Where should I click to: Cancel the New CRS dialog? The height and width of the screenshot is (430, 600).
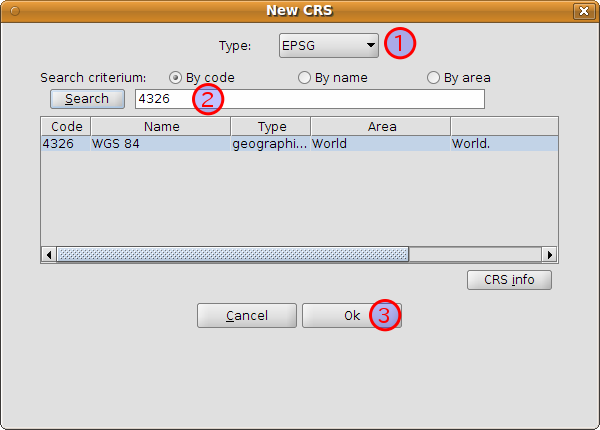point(247,315)
